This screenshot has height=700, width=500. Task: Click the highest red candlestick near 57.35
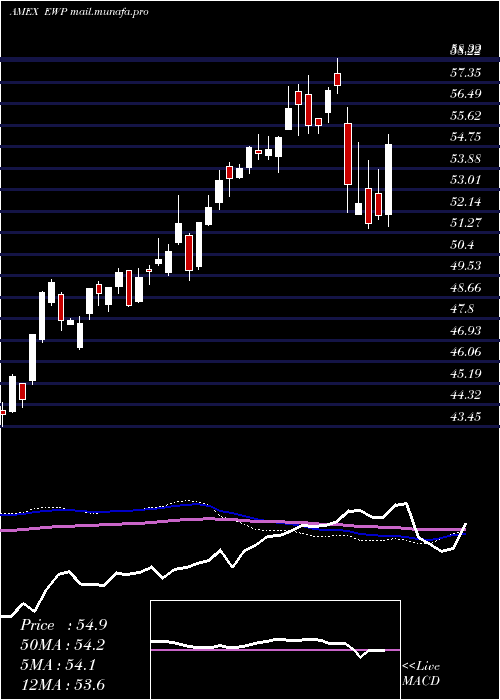point(338,79)
